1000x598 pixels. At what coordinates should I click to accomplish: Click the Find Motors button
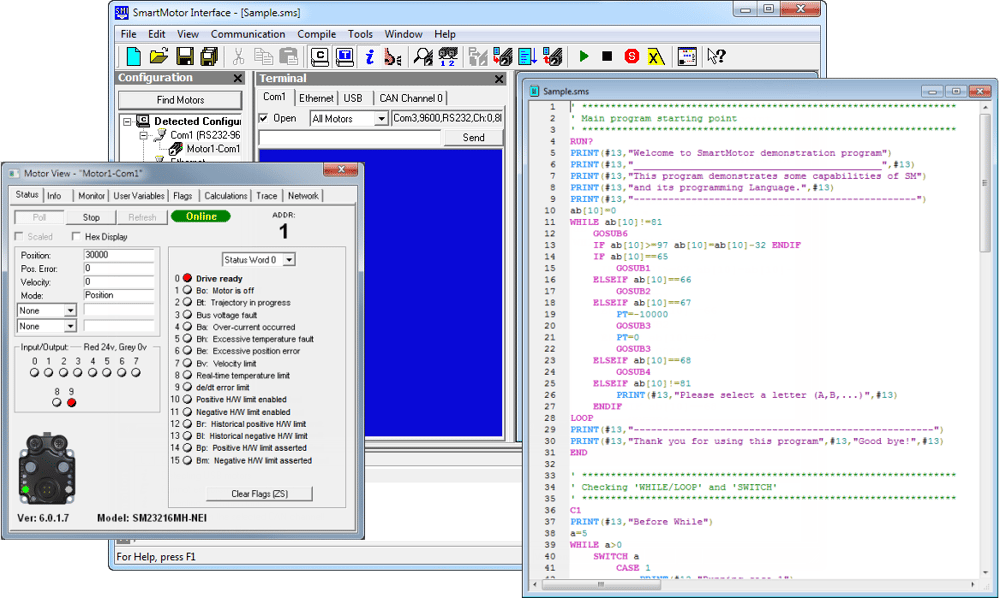pos(180,100)
